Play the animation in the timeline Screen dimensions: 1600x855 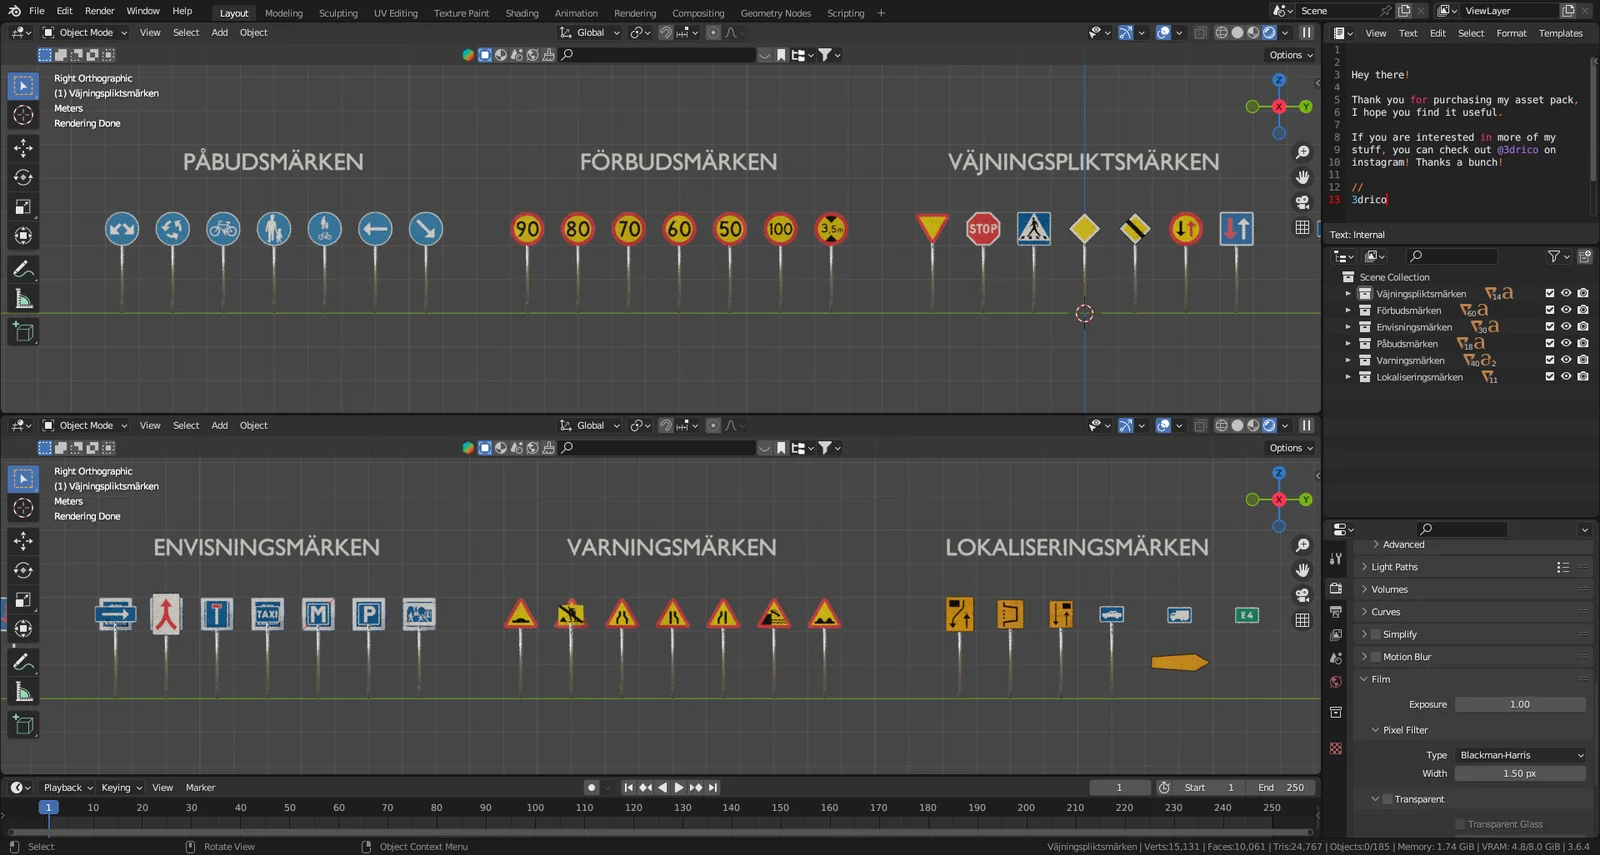coord(679,788)
